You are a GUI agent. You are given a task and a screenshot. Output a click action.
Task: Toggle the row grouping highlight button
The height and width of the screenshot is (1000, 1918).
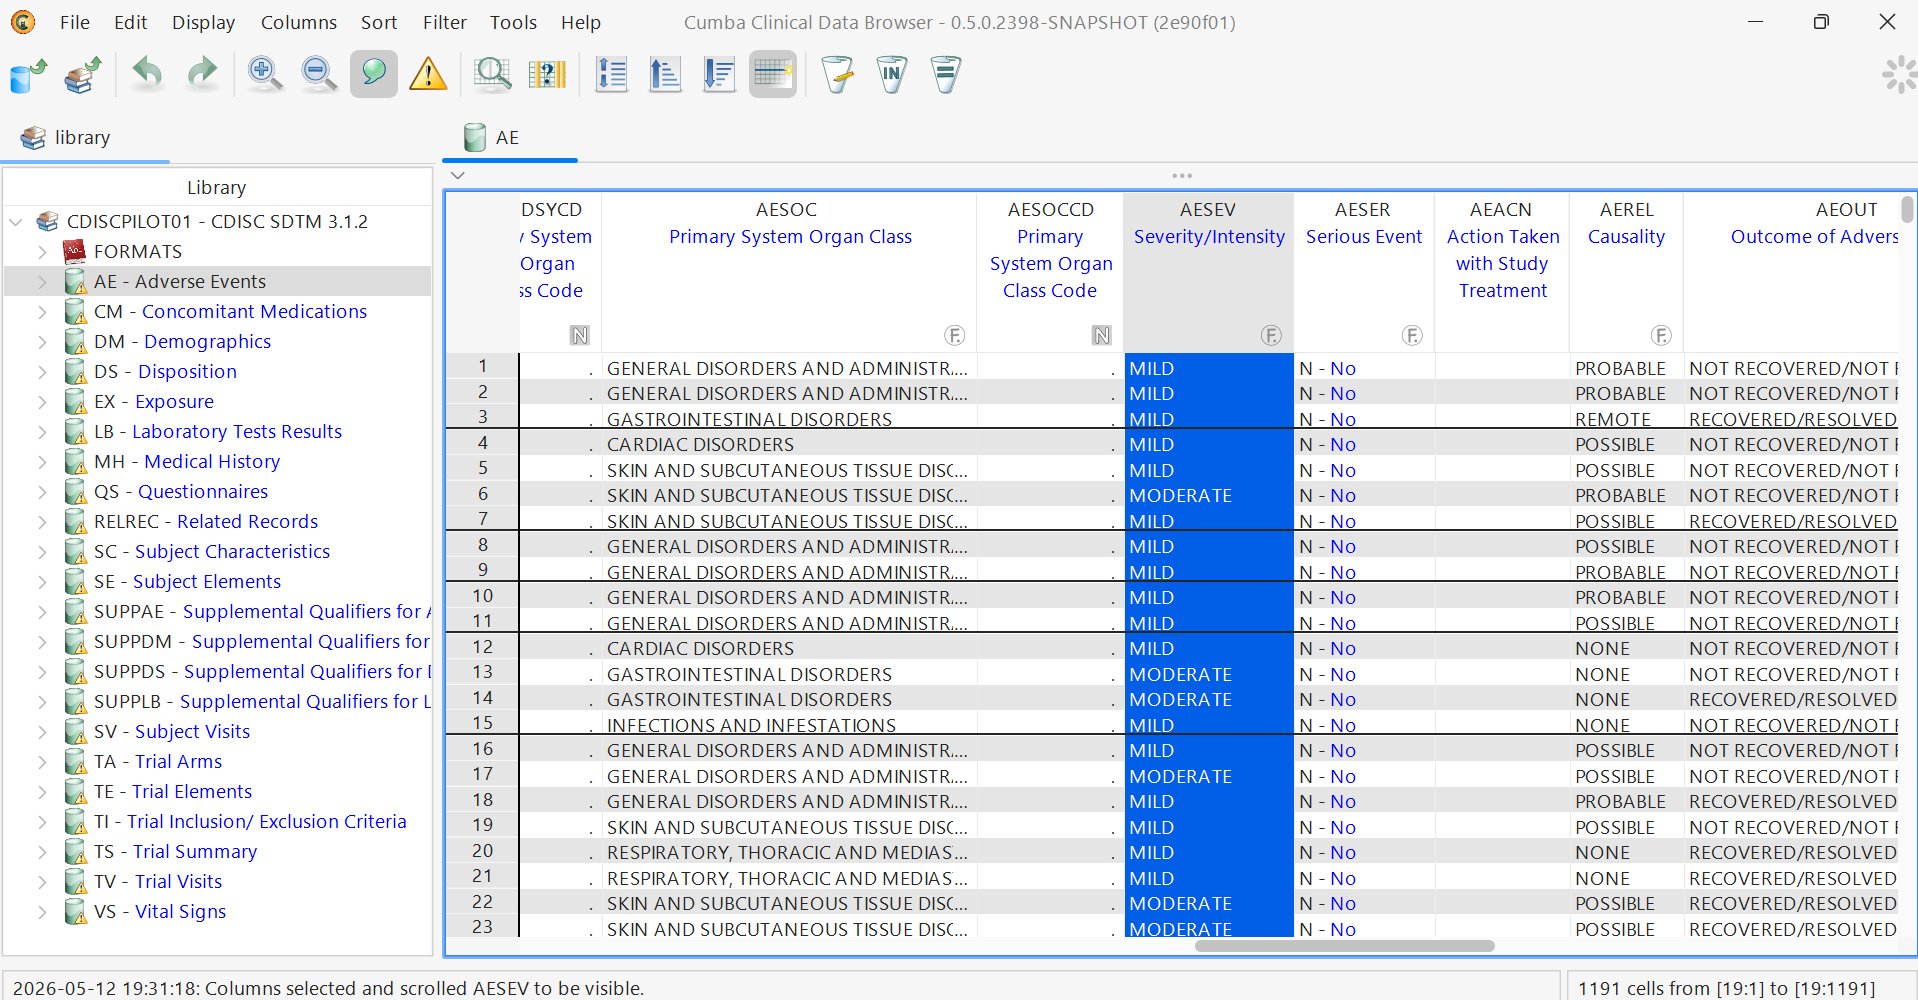point(773,74)
